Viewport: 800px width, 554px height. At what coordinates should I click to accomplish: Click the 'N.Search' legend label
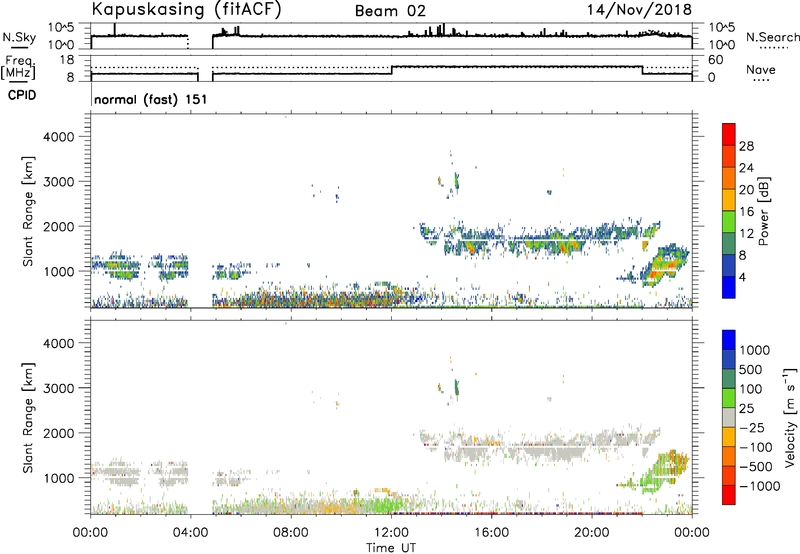click(x=772, y=37)
